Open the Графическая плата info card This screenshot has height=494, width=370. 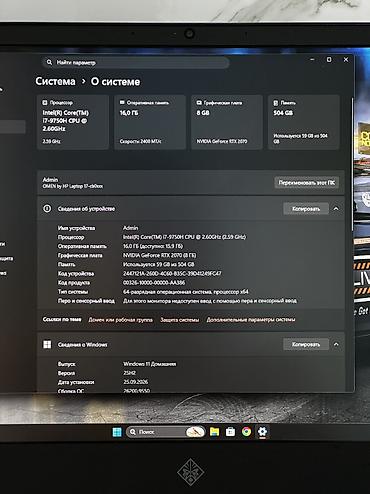tap(227, 122)
